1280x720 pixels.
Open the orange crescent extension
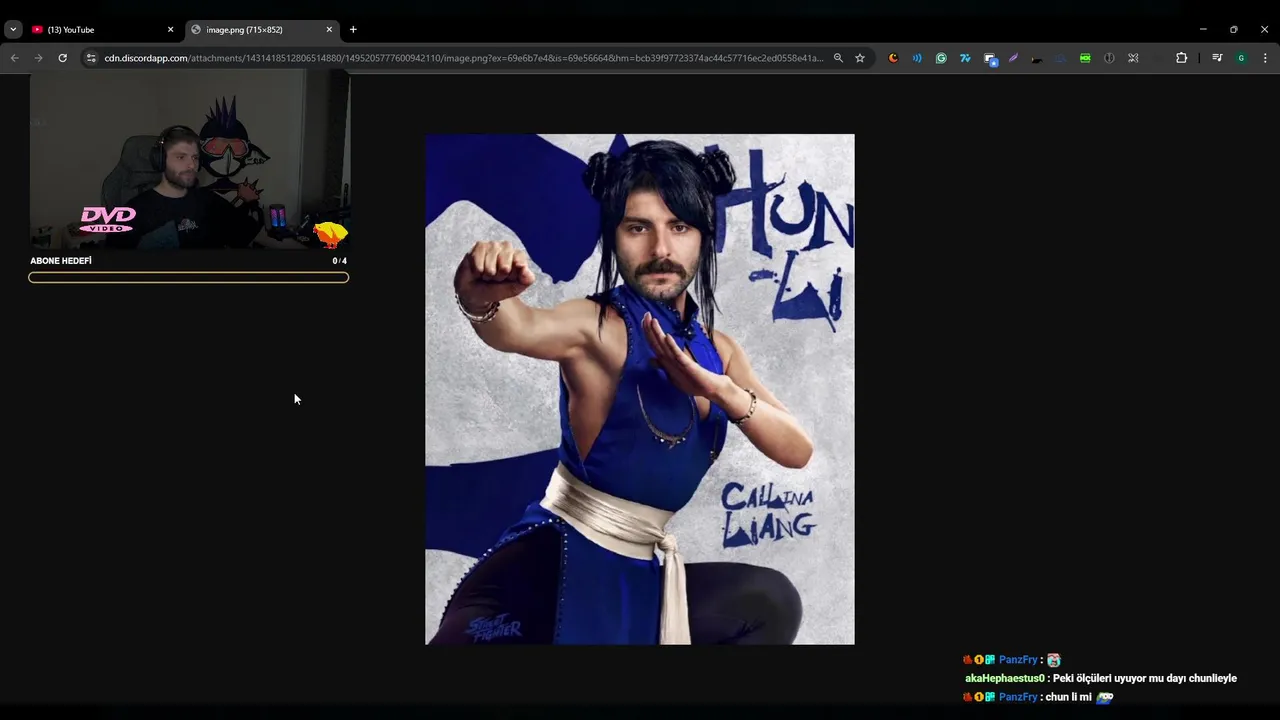(x=893, y=58)
